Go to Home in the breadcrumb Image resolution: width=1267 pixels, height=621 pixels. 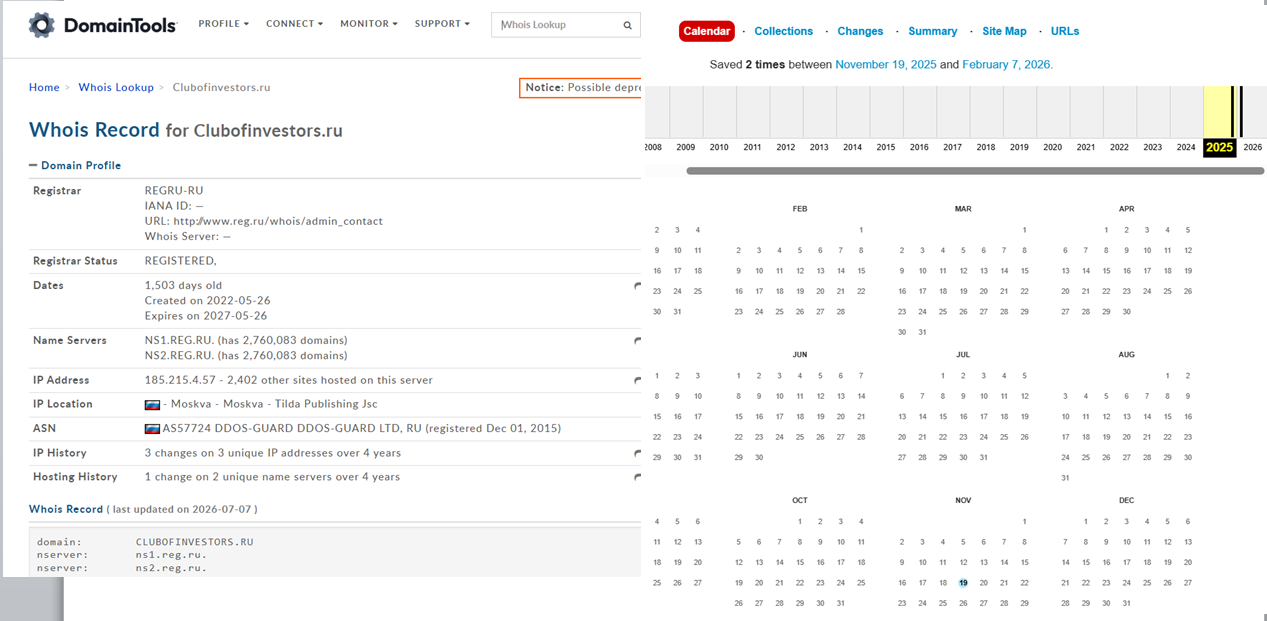[44, 88]
